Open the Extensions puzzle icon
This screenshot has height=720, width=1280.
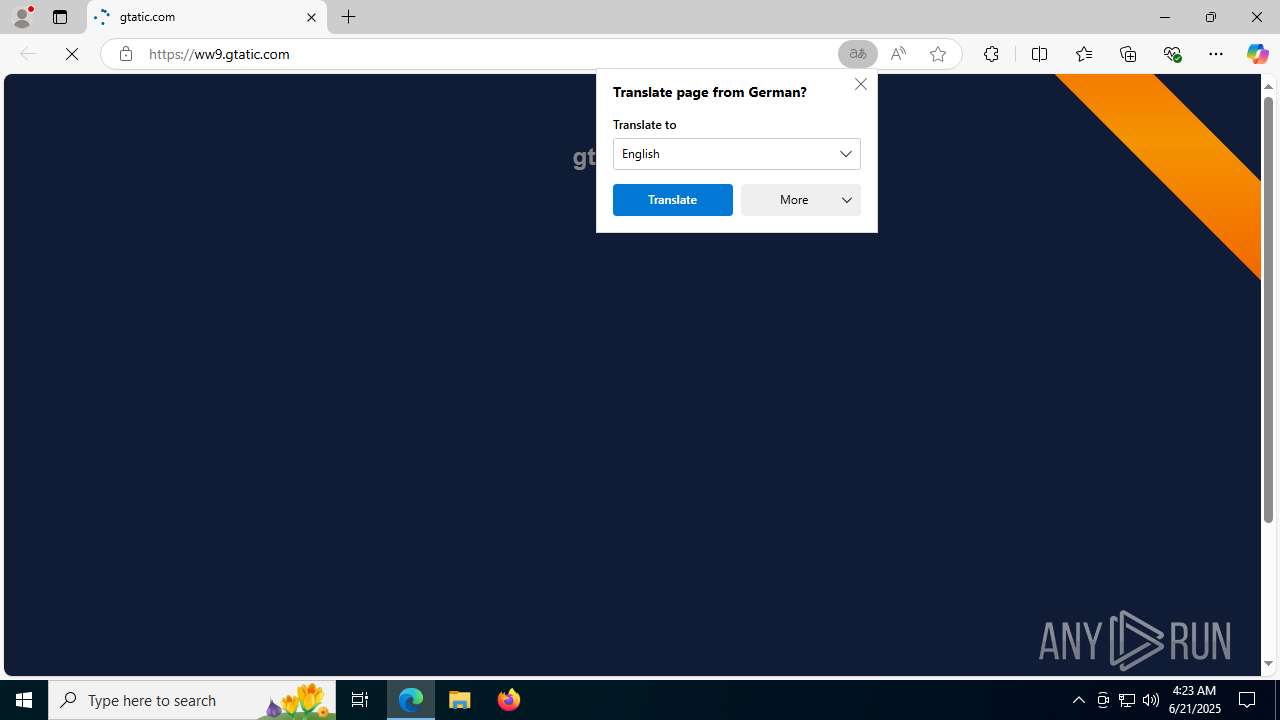point(991,54)
